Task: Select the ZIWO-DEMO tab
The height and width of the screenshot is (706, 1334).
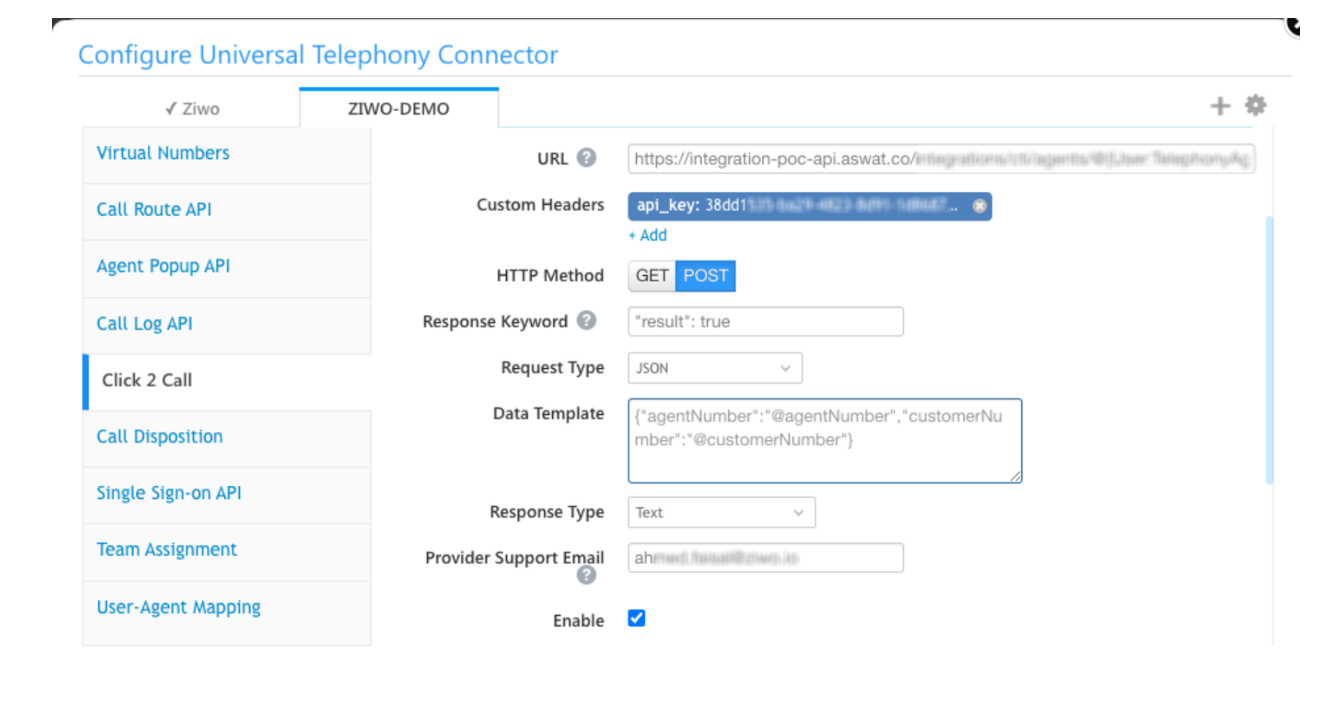Action: [399, 108]
